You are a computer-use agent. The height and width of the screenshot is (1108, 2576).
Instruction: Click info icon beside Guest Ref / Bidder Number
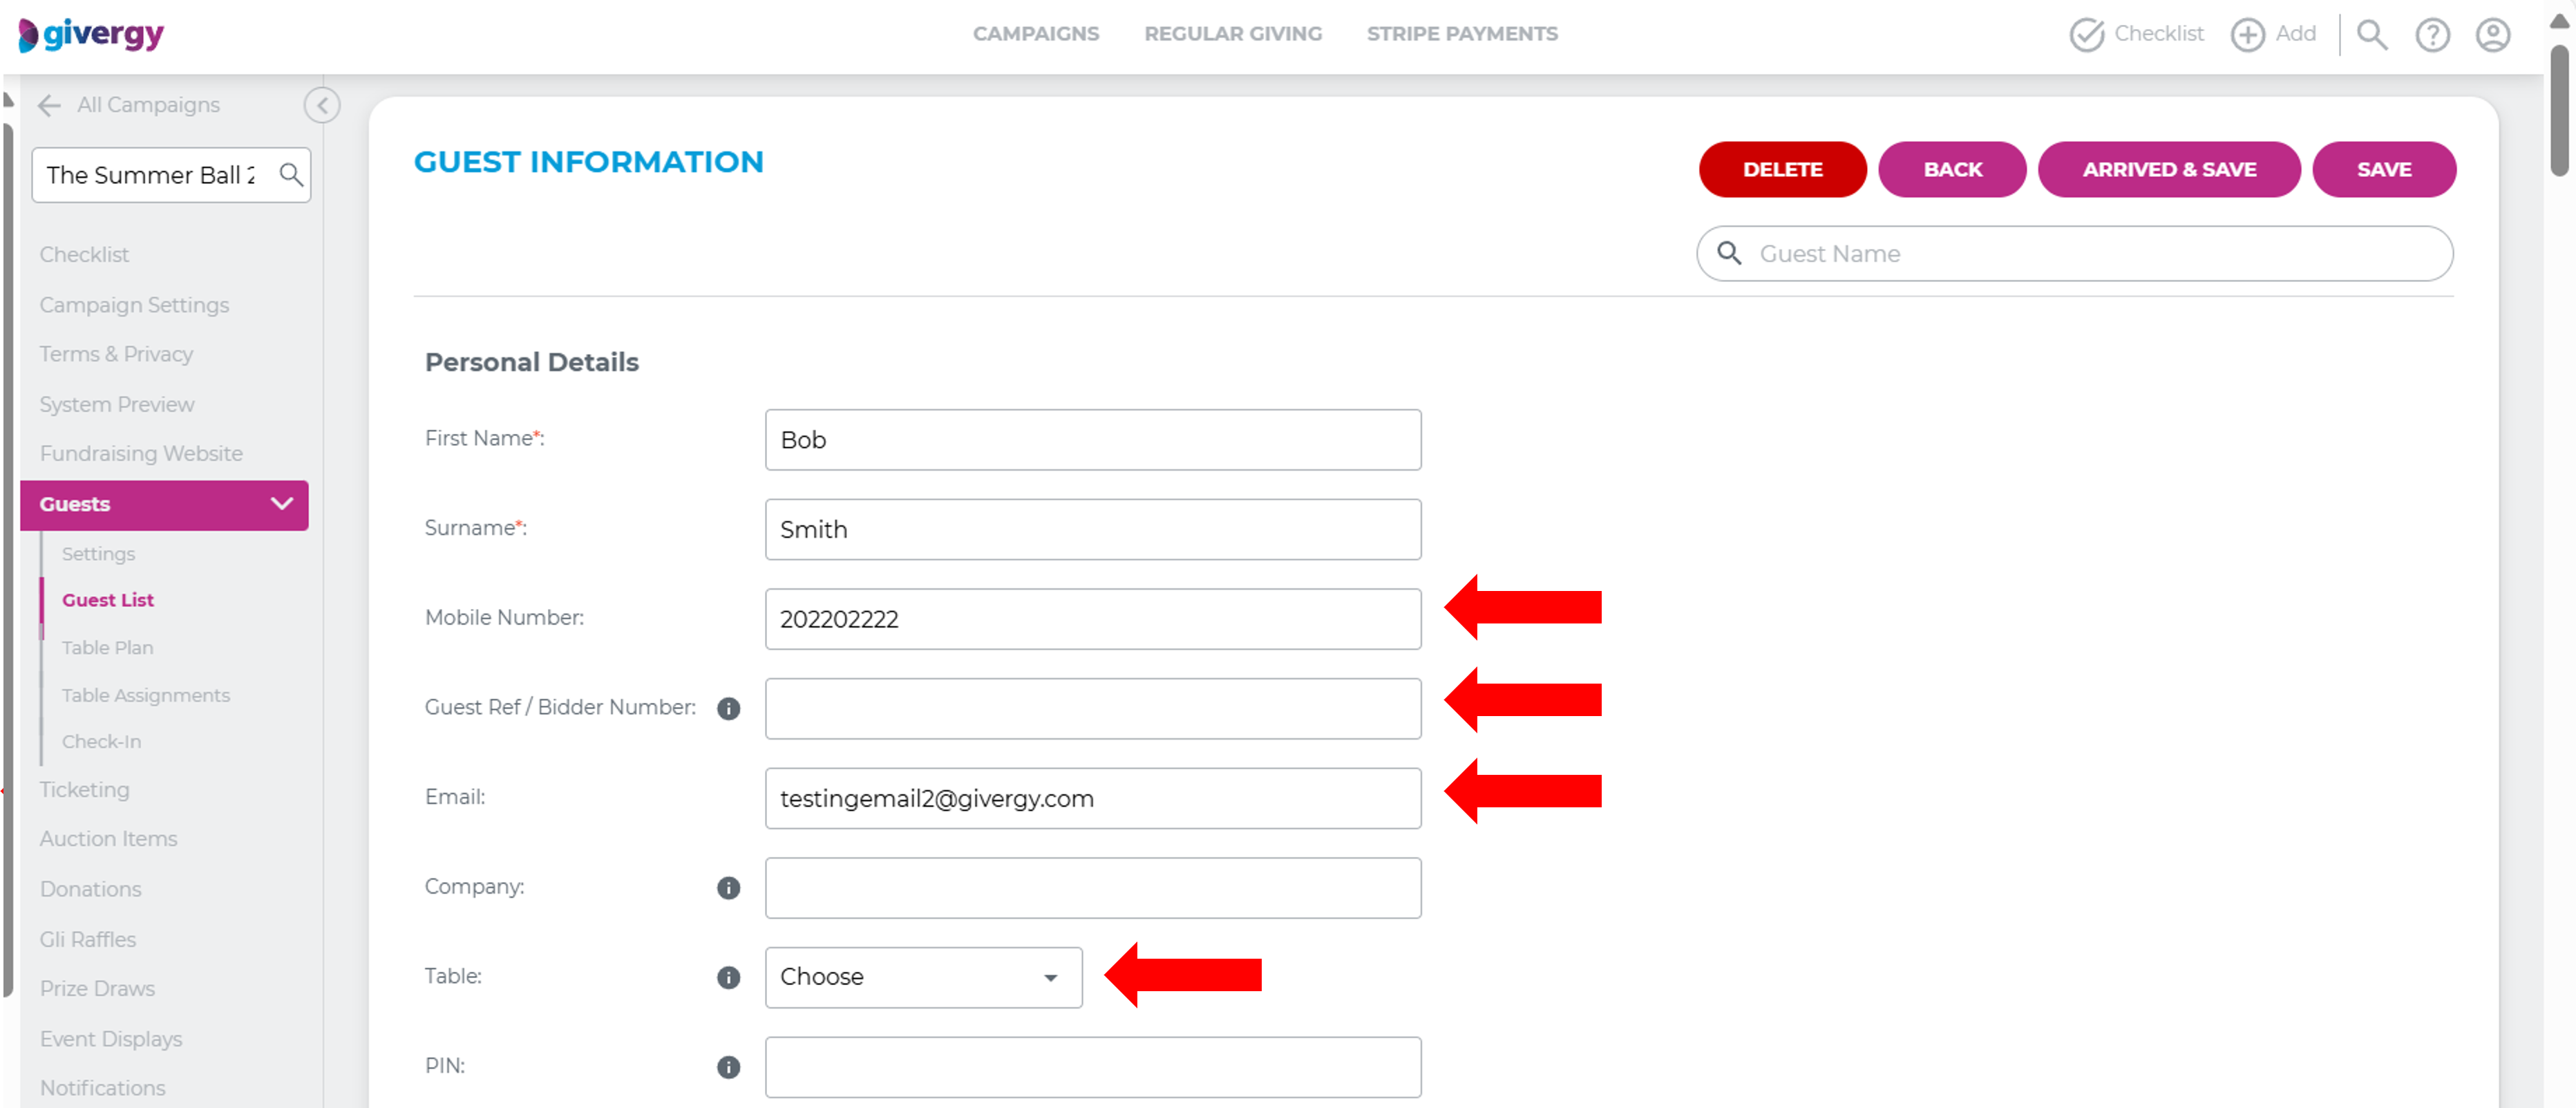click(x=729, y=709)
